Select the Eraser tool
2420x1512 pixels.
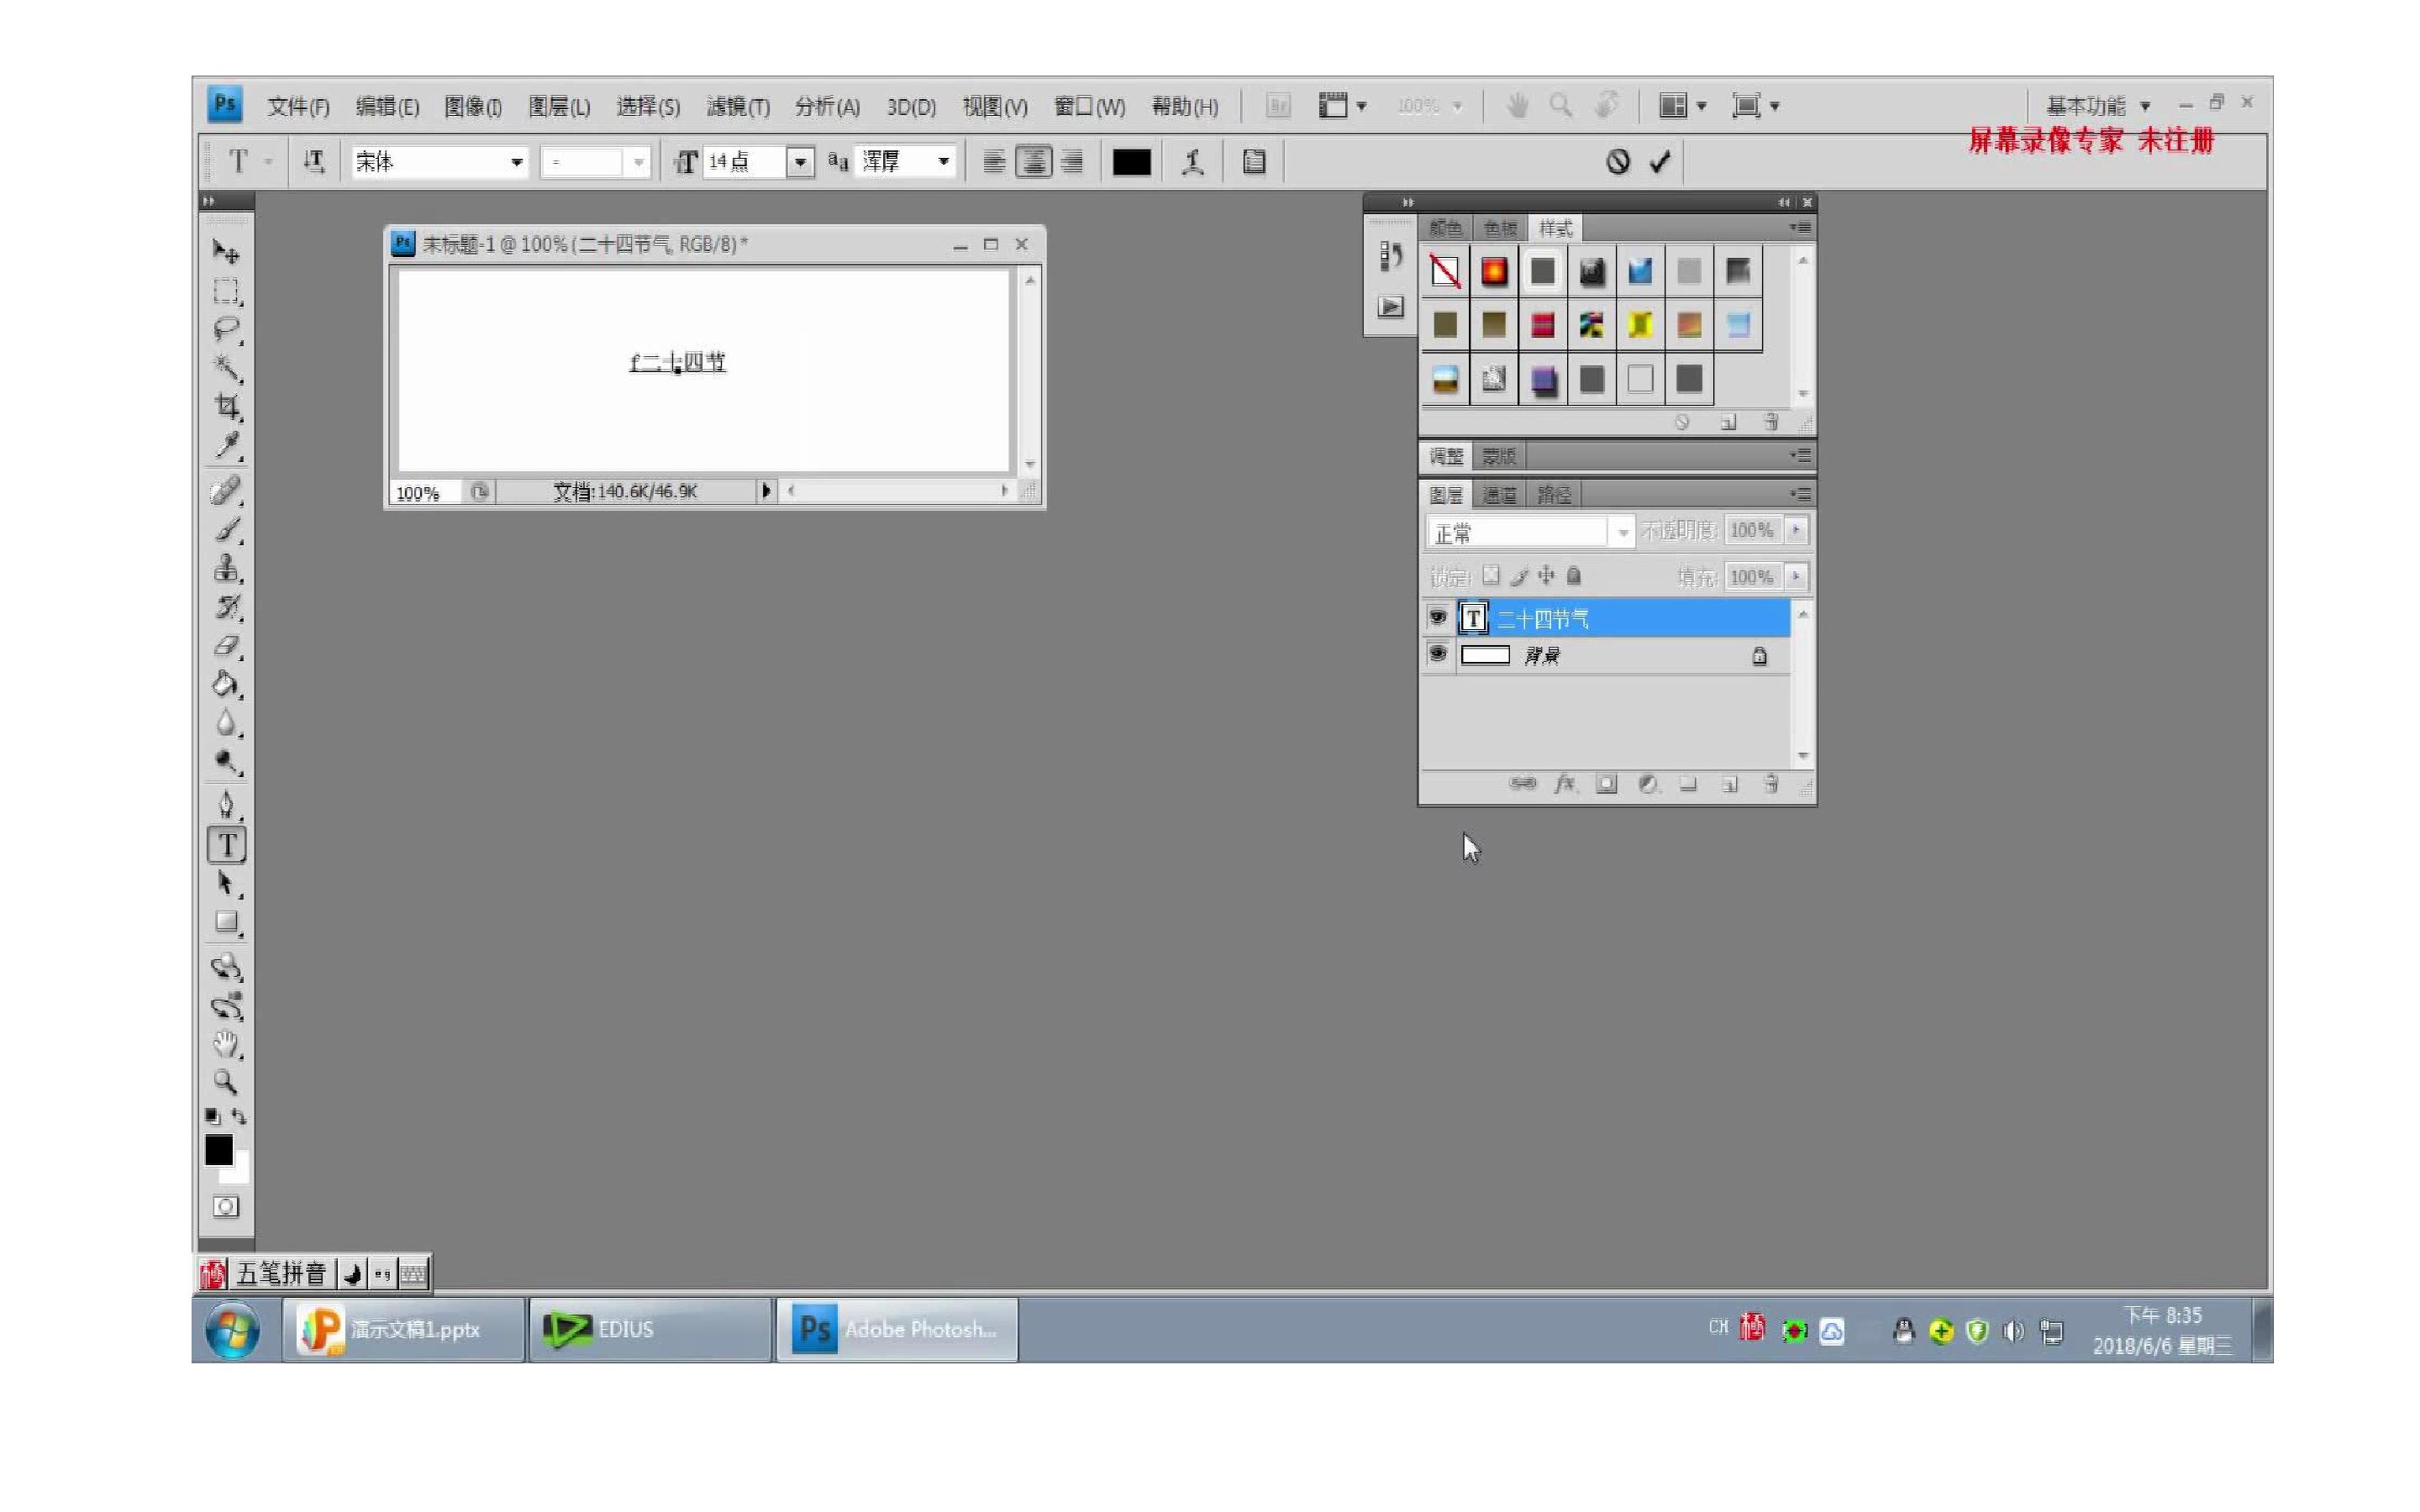coord(227,646)
